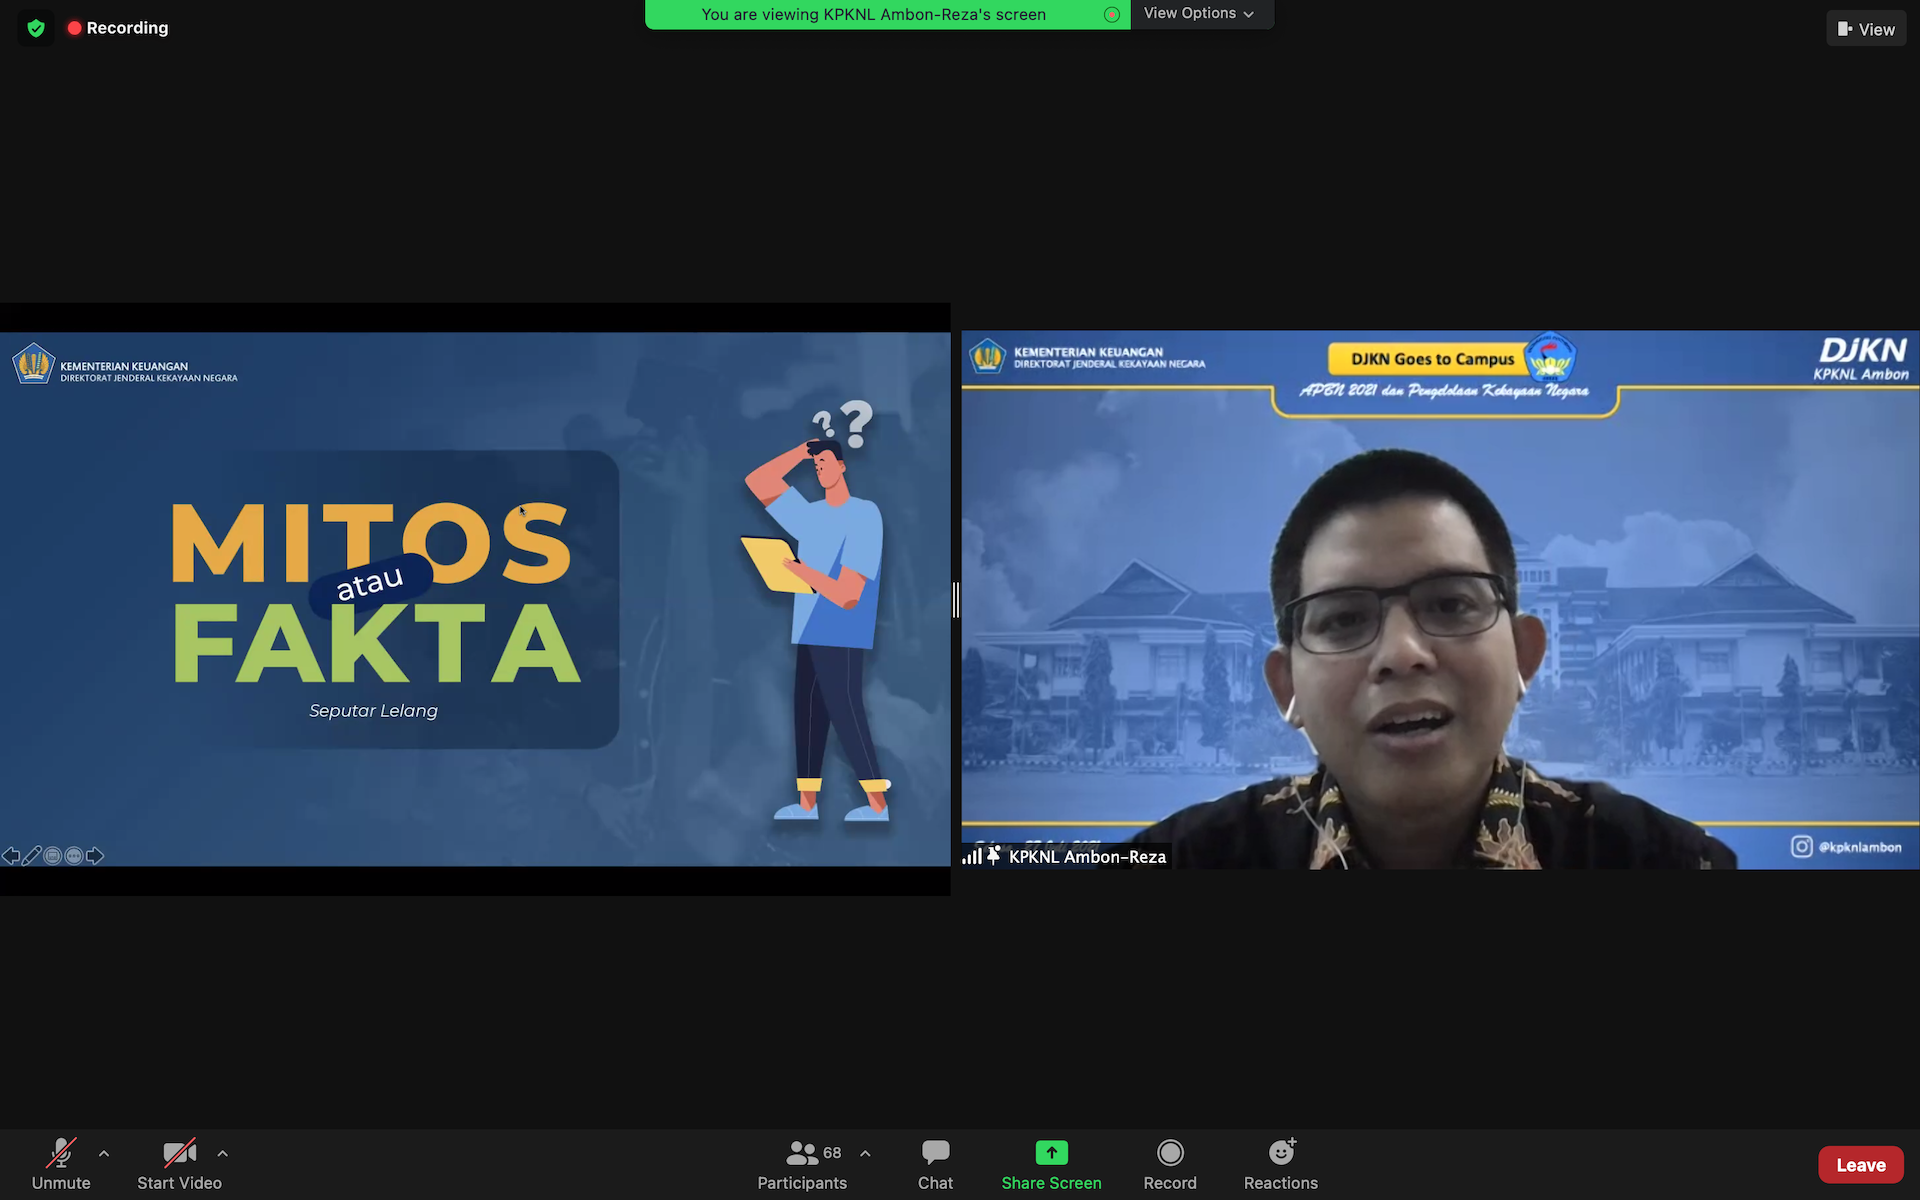Click the red Leave button
This screenshot has height=1200, width=1920.
1860,1165
